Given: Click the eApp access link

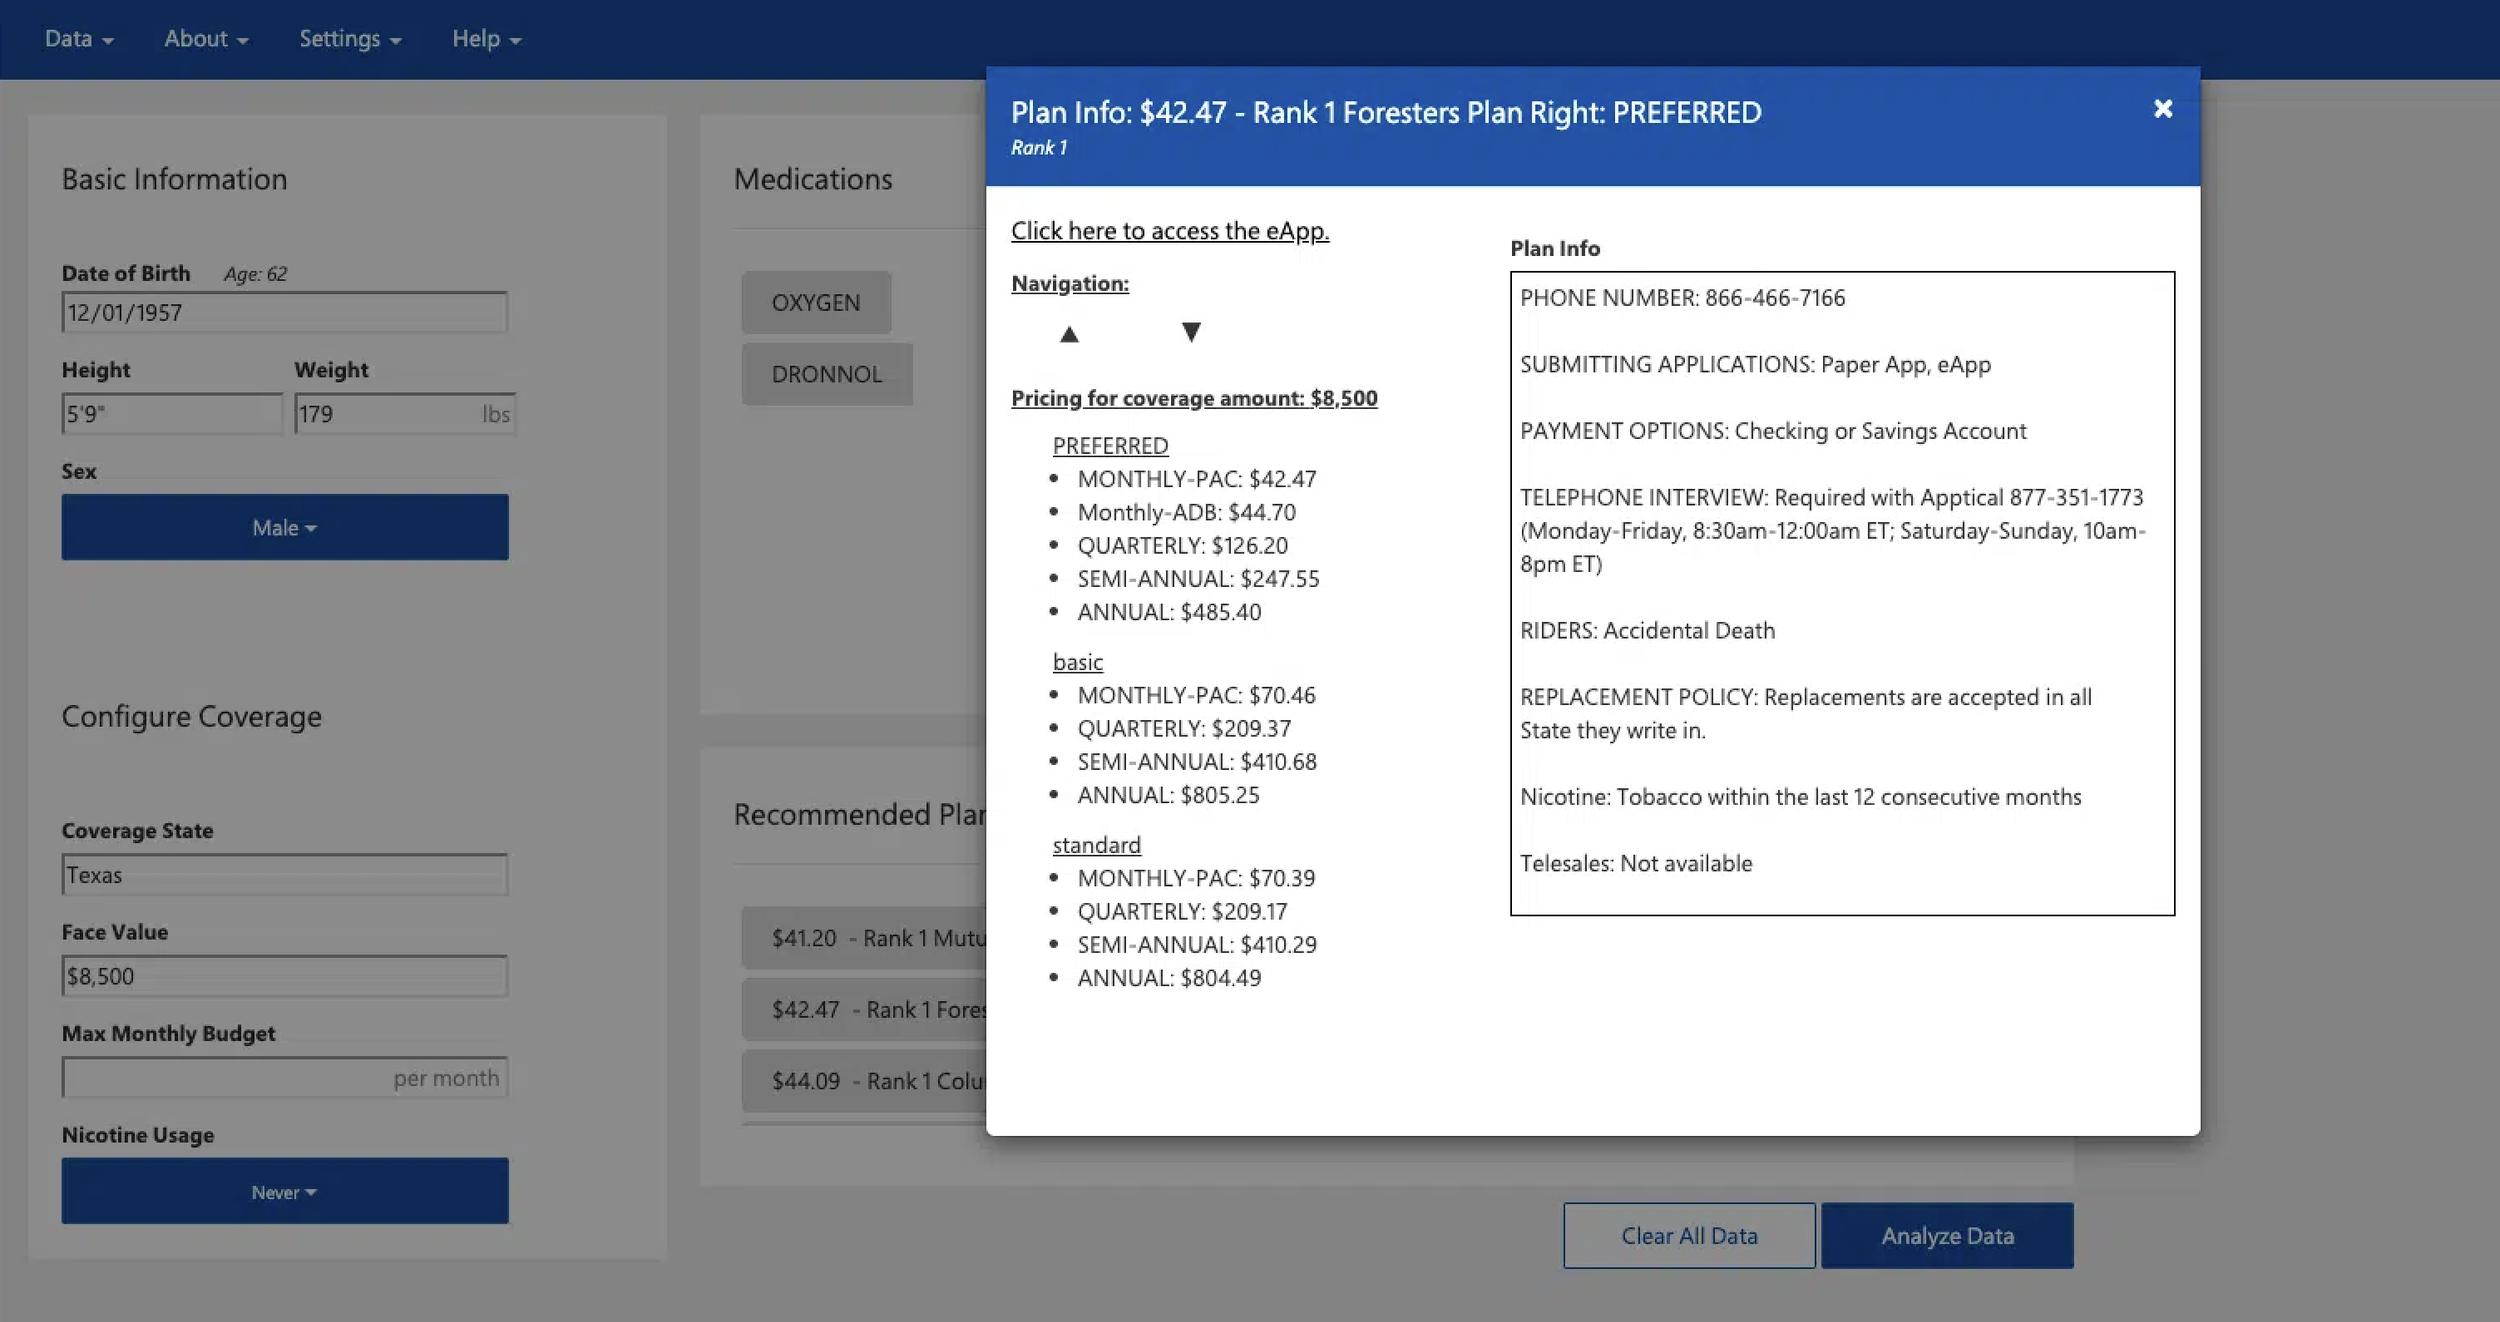Looking at the screenshot, I should pyautogui.click(x=1169, y=231).
